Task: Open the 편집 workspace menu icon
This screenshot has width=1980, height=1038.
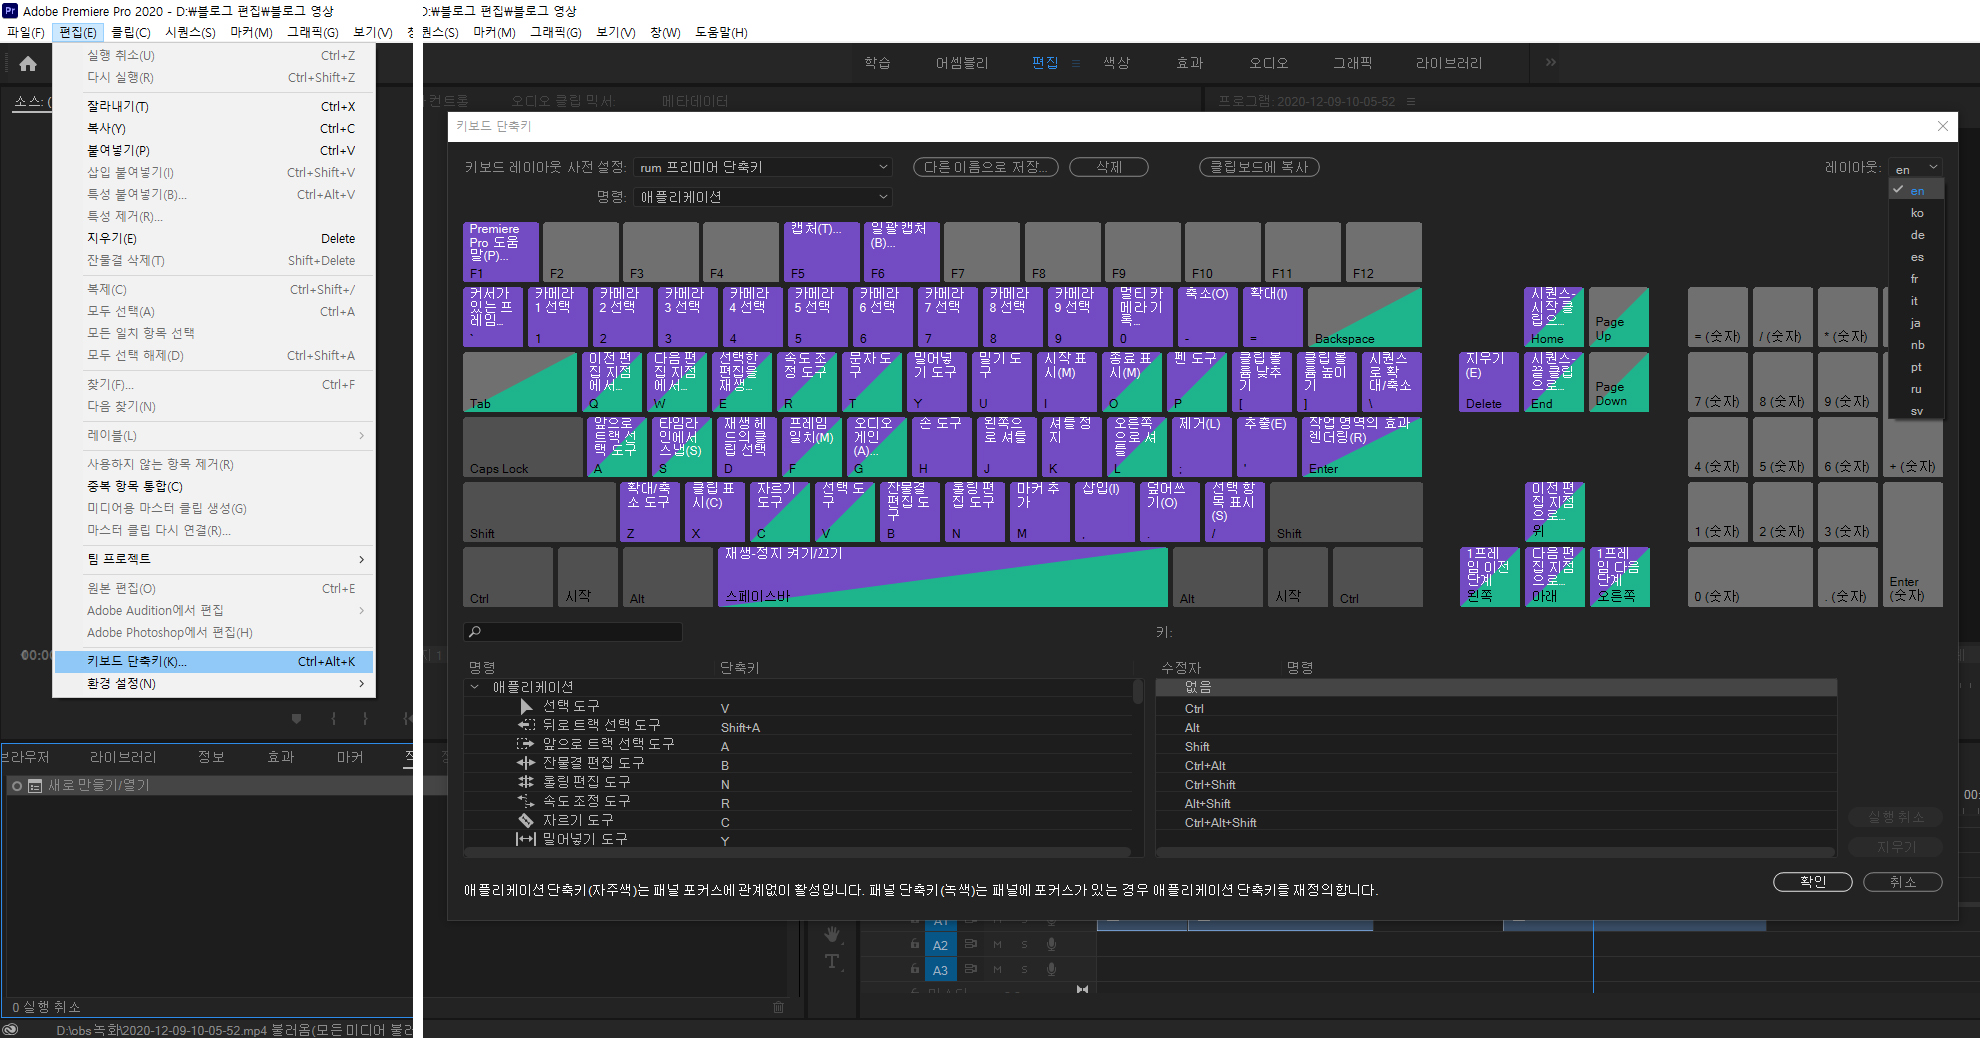Action: coord(1076,63)
